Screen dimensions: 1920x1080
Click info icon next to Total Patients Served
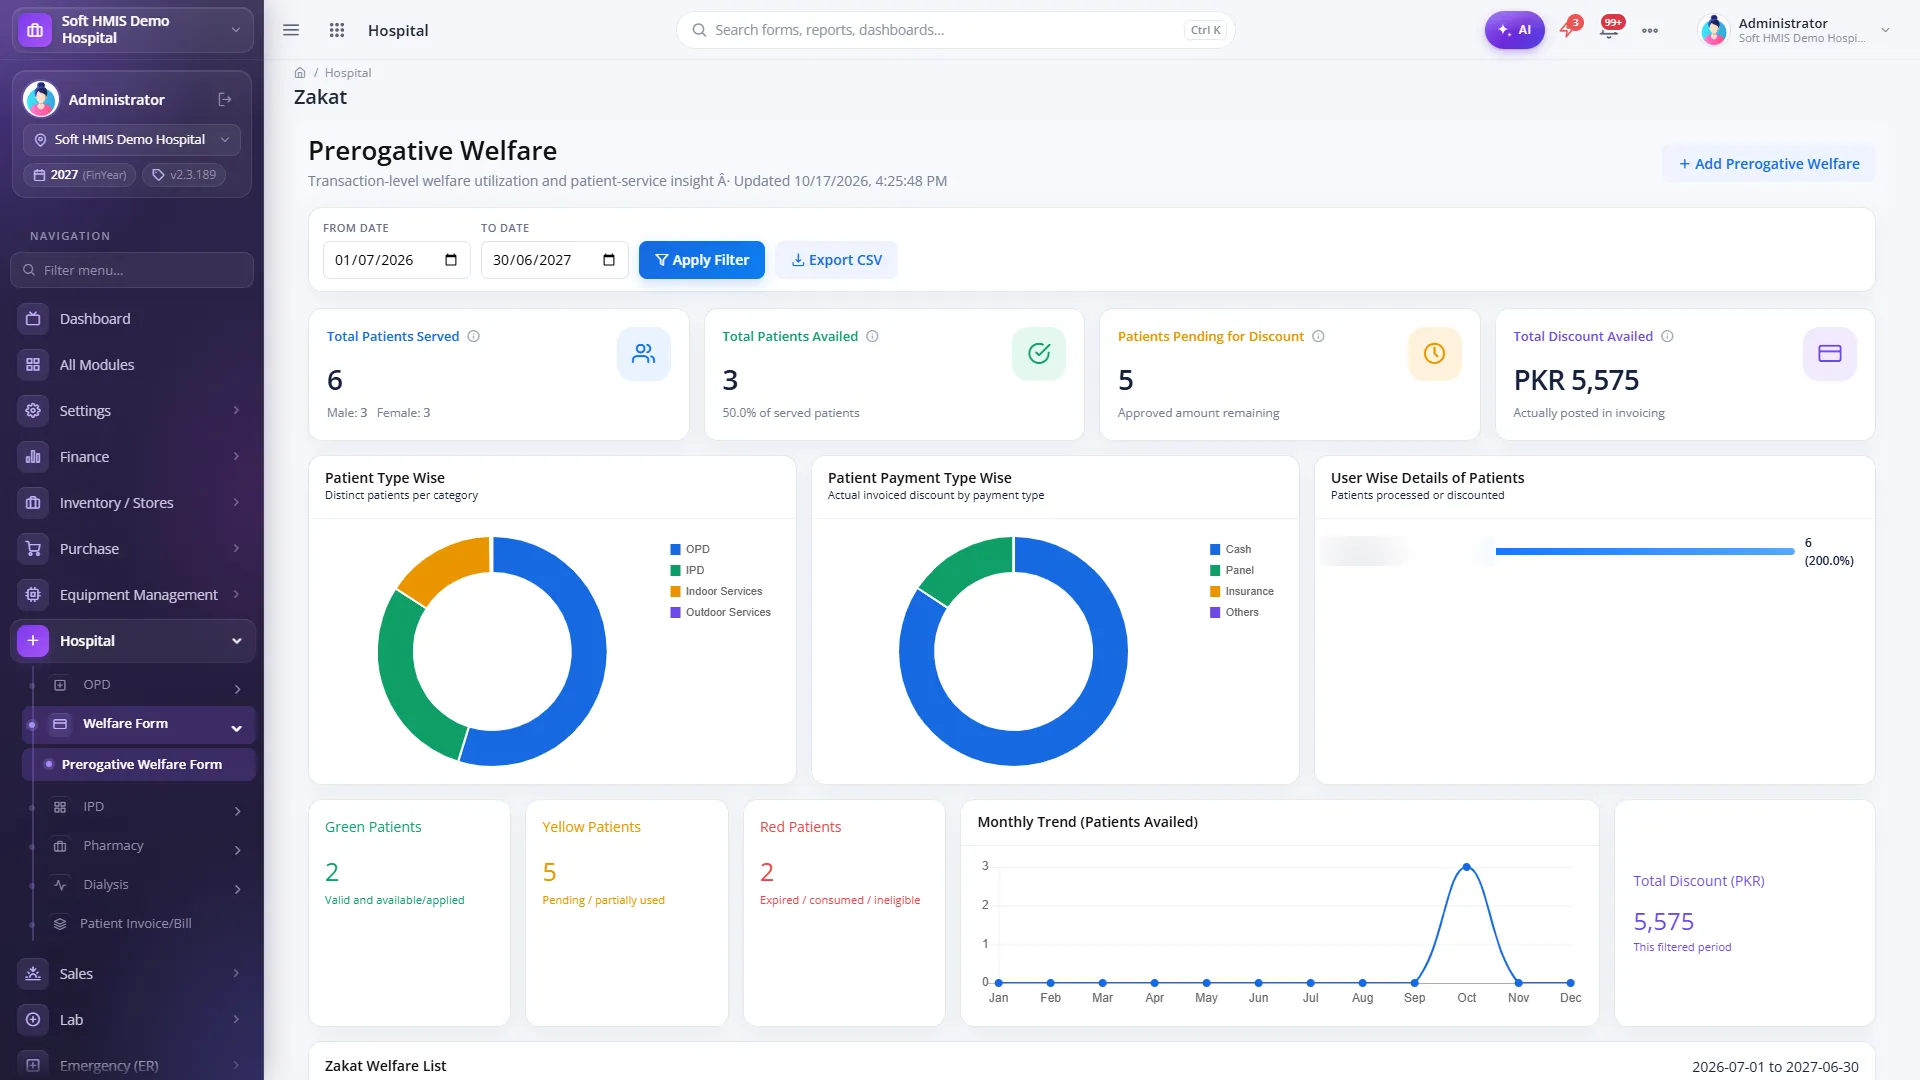(x=474, y=337)
